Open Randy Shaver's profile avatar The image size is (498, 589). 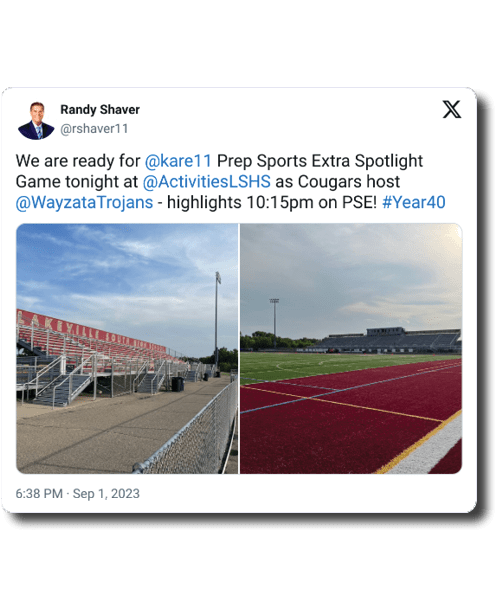tap(36, 121)
